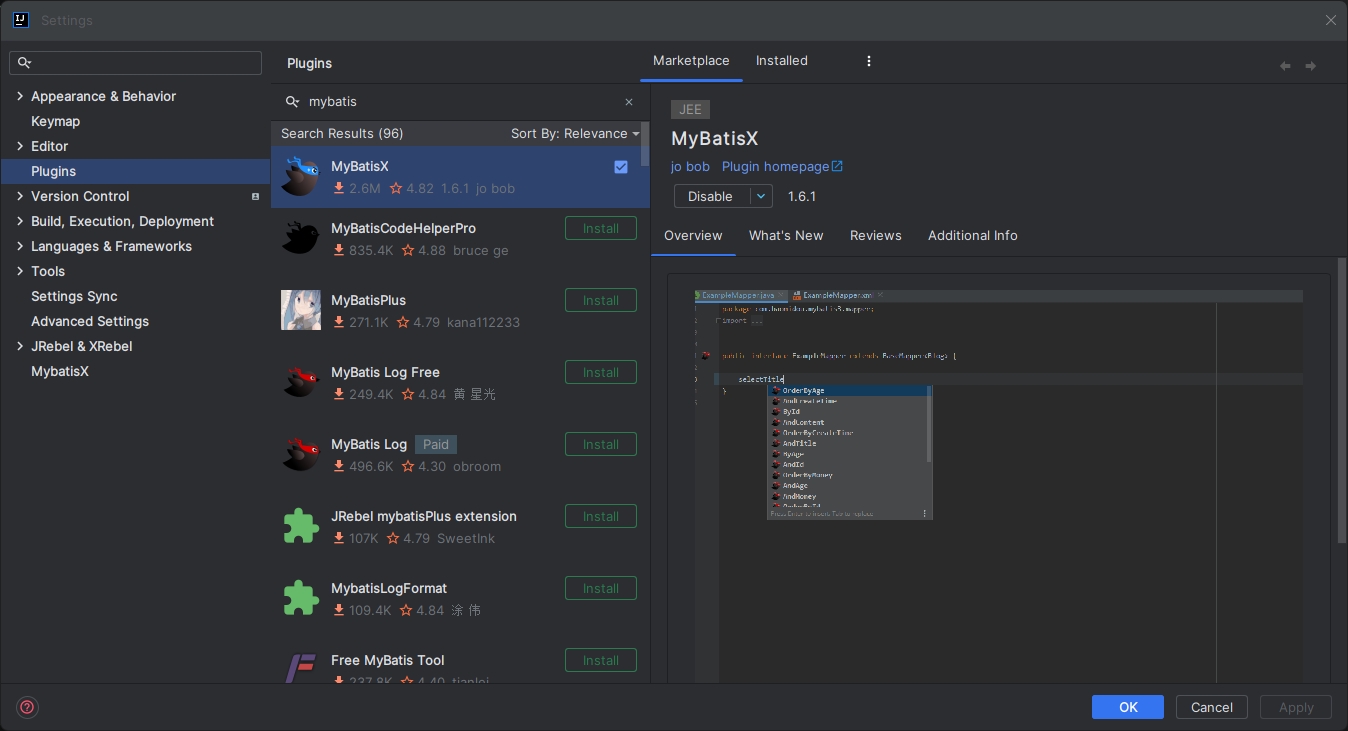Select Plugins in the settings tree
The image size is (1348, 731).
point(135,171)
